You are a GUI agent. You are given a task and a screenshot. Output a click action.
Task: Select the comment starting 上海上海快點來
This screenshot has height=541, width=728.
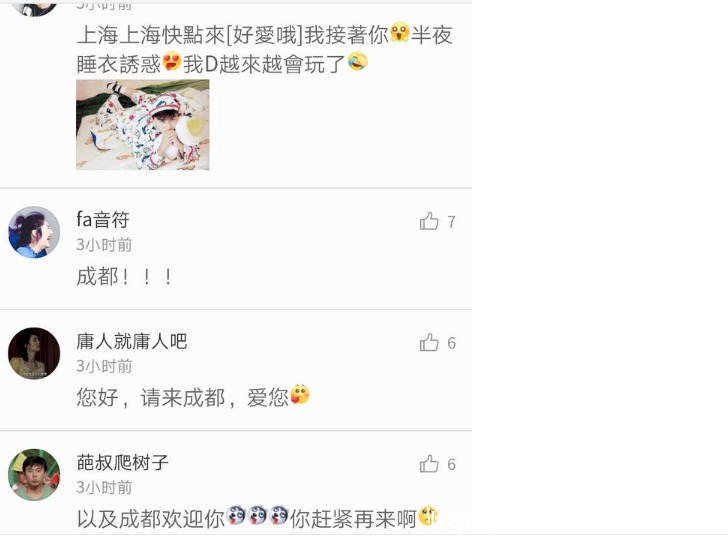(x=265, y=49)
